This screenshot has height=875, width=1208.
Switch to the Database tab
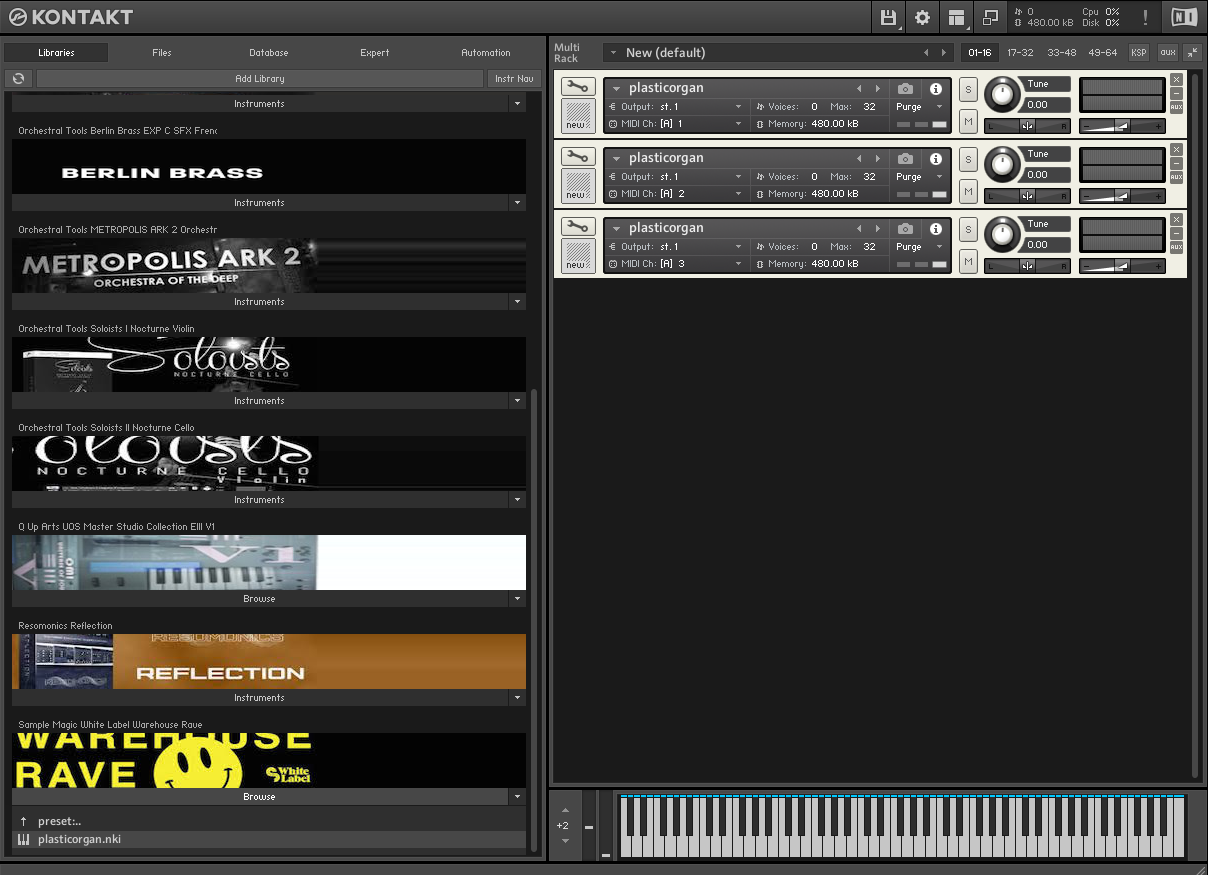pos(269,53)
